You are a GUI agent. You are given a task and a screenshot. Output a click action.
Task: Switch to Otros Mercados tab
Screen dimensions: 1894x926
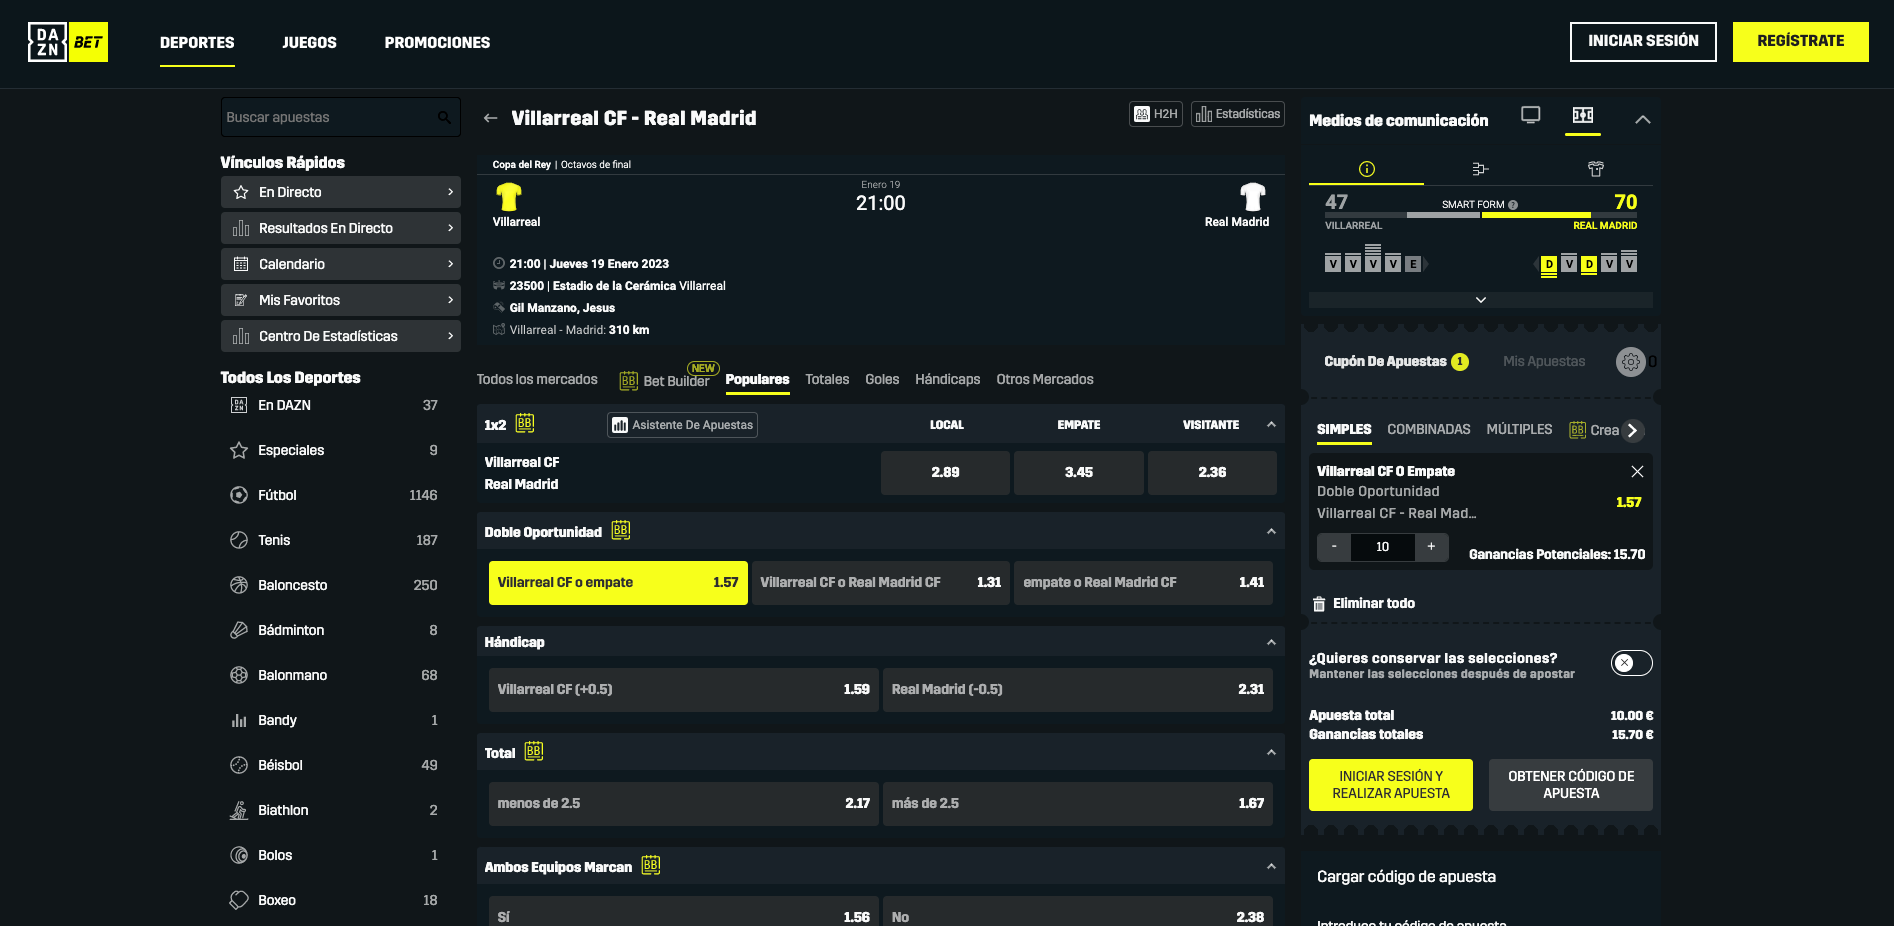pos(1045,380)
